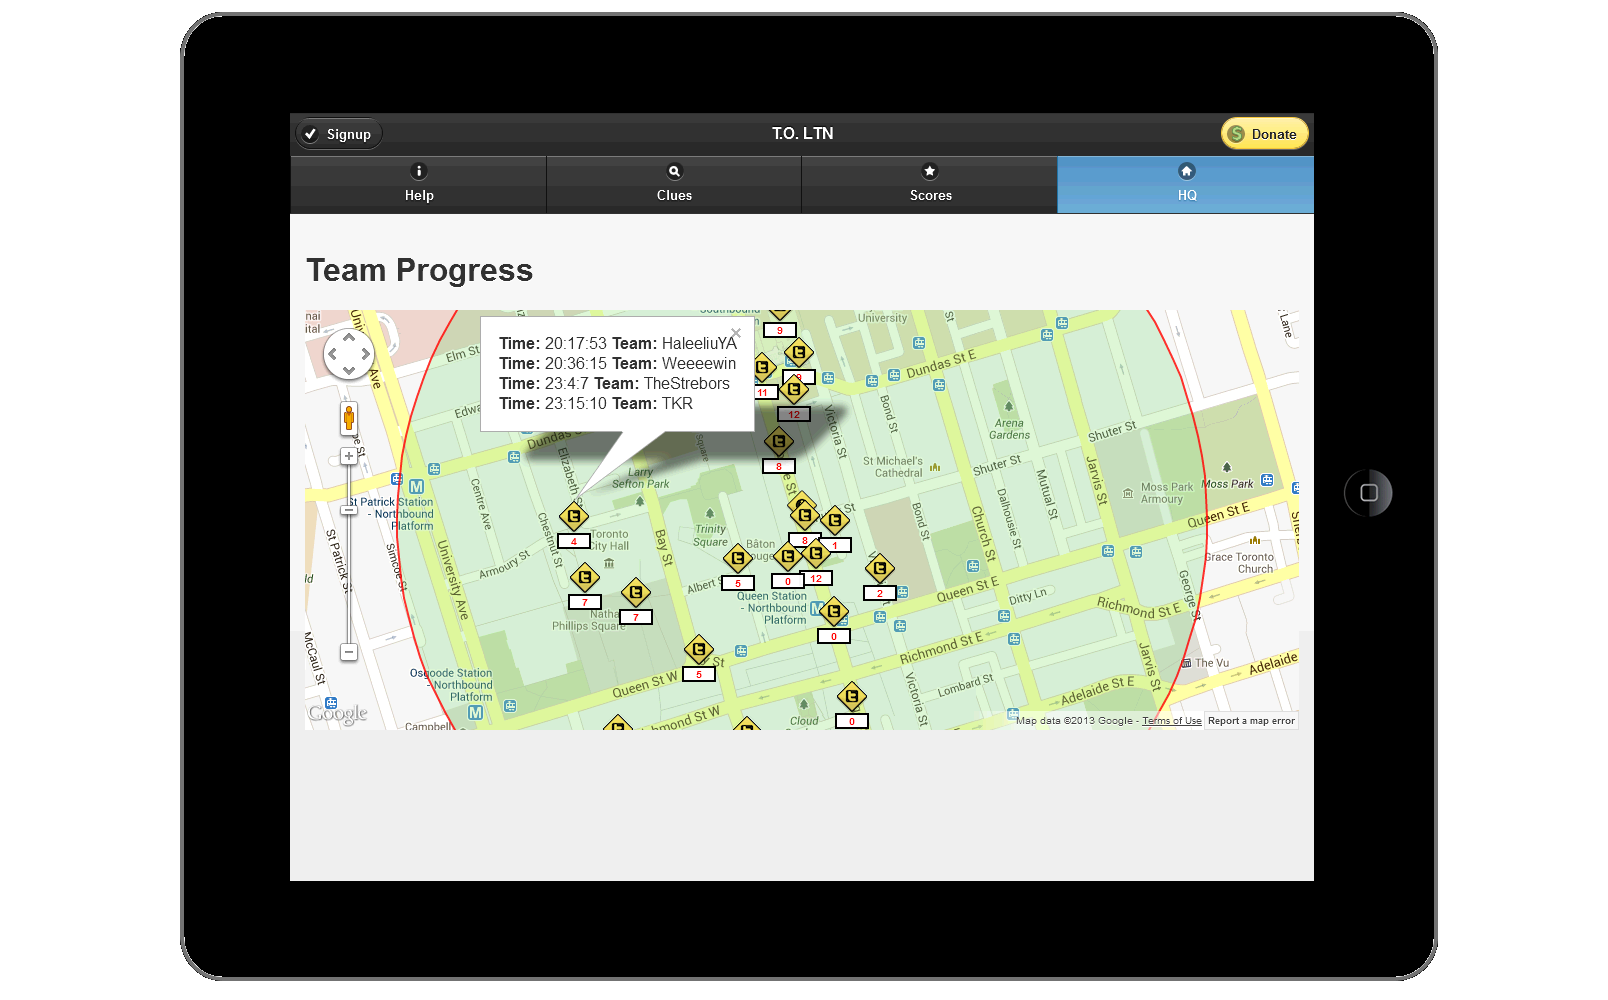Open the Terms of Use link

pyautogui.click(x=1172, y=721)
